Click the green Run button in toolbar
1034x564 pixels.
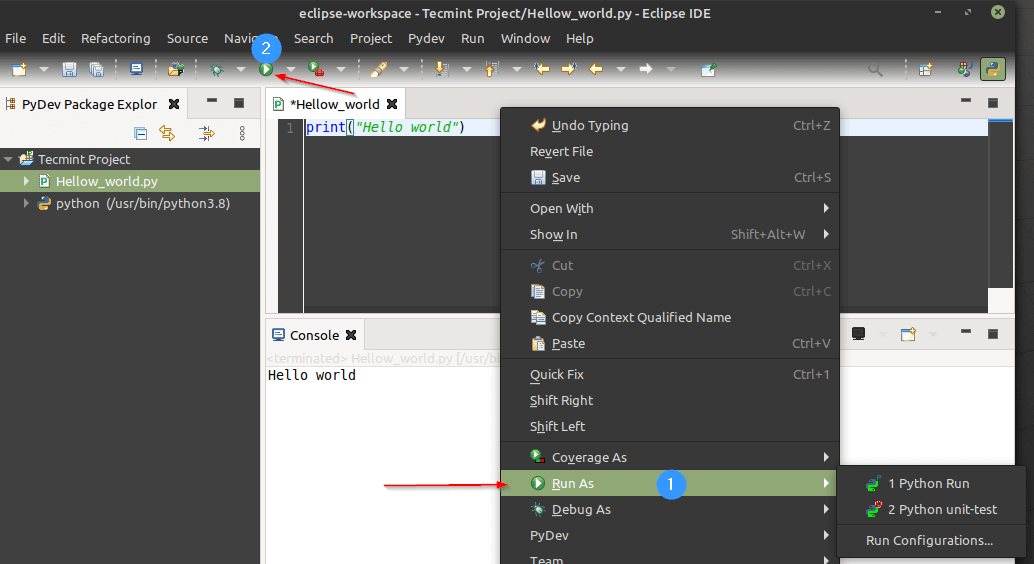coord(266,69)
